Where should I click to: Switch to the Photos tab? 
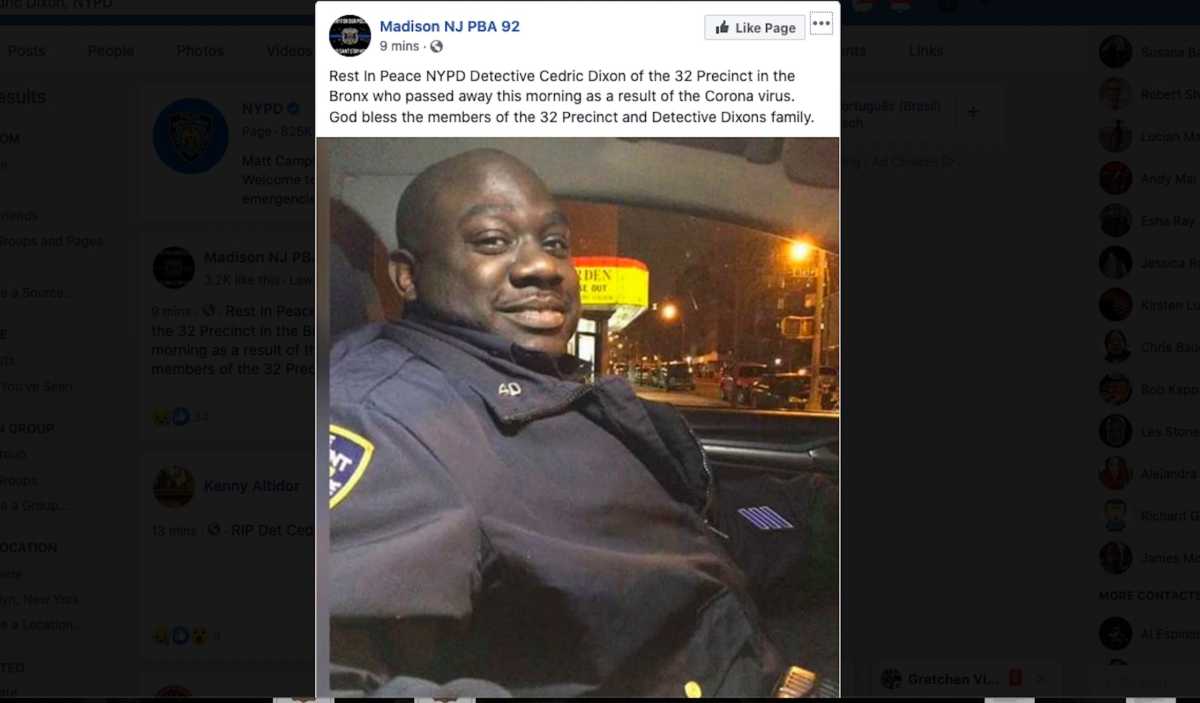point(201,51)
